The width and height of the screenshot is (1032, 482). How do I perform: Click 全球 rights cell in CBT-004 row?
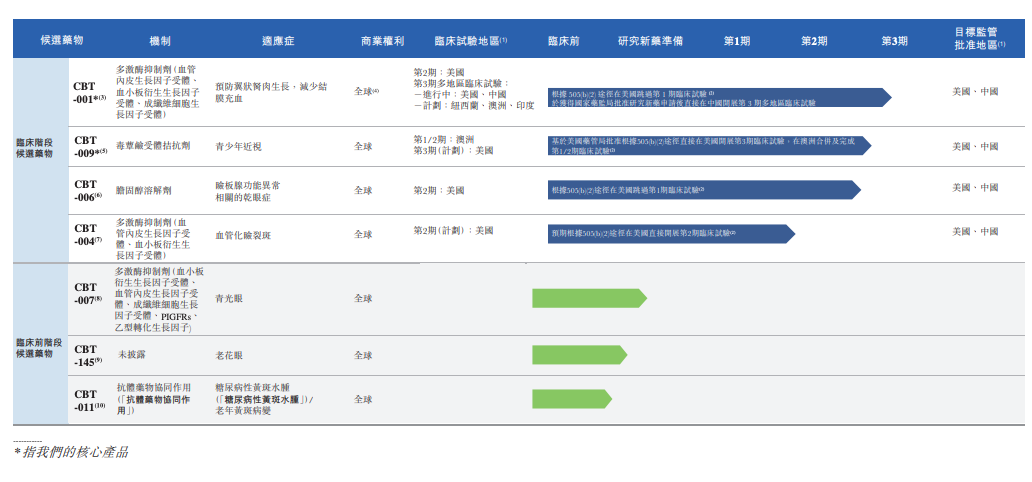(x=363, y=234)
